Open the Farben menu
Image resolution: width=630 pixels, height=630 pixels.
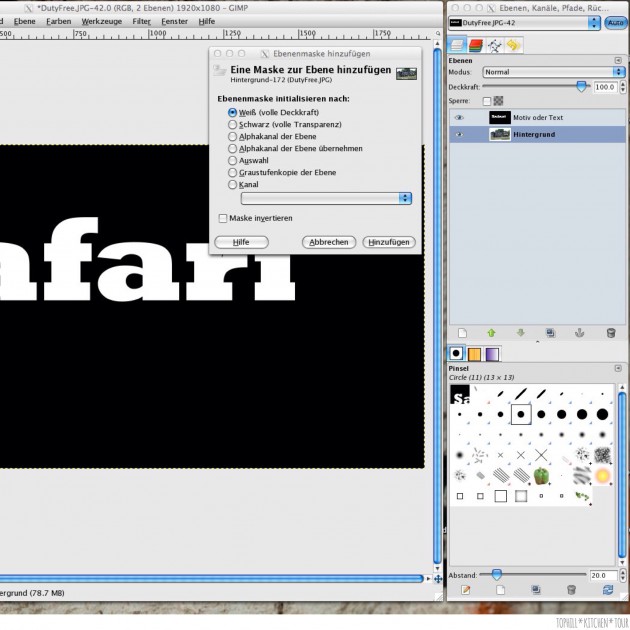pos(59,21)
